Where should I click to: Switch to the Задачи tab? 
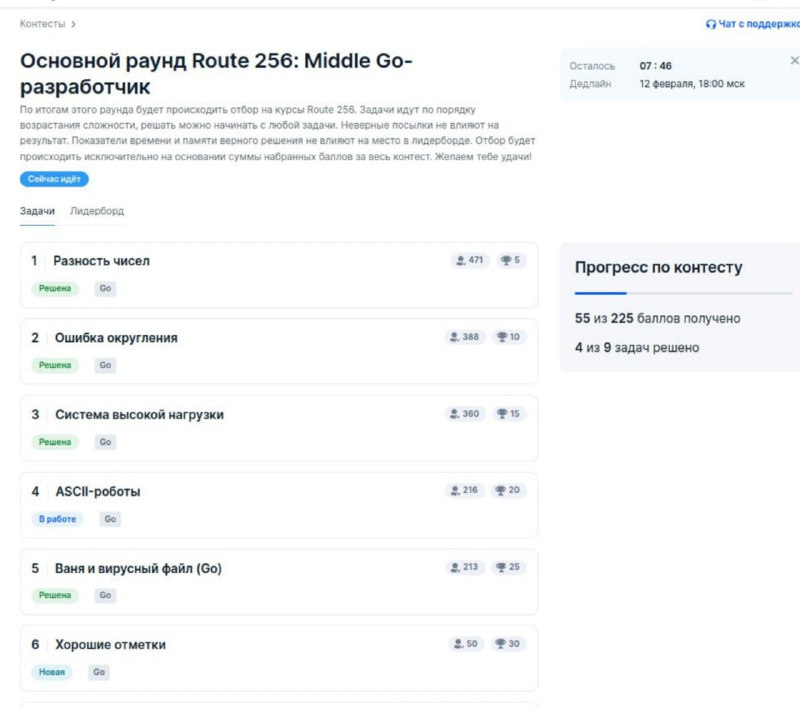(x=37, y=211)
